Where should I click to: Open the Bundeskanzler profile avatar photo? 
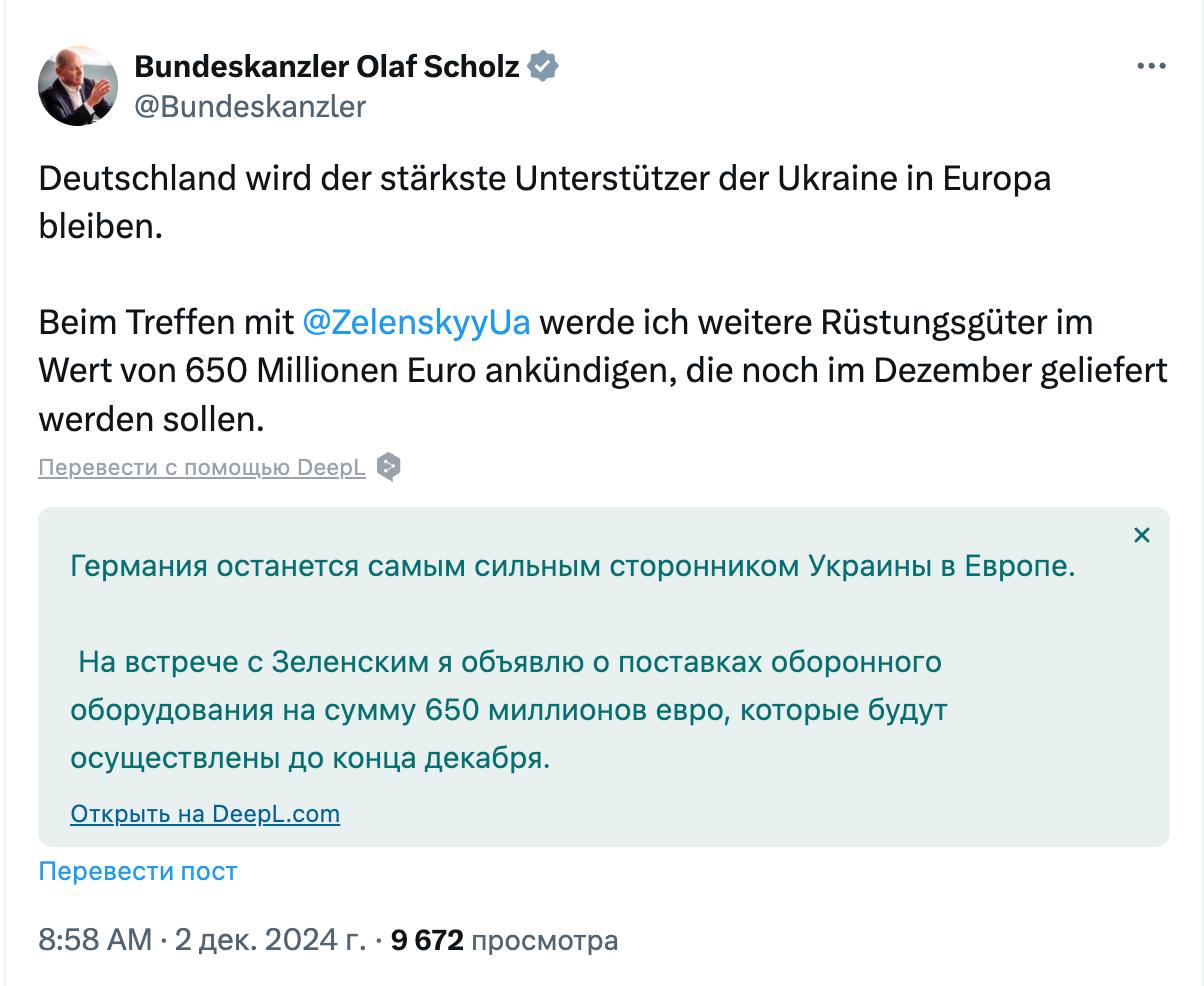[x=78, y=86]
